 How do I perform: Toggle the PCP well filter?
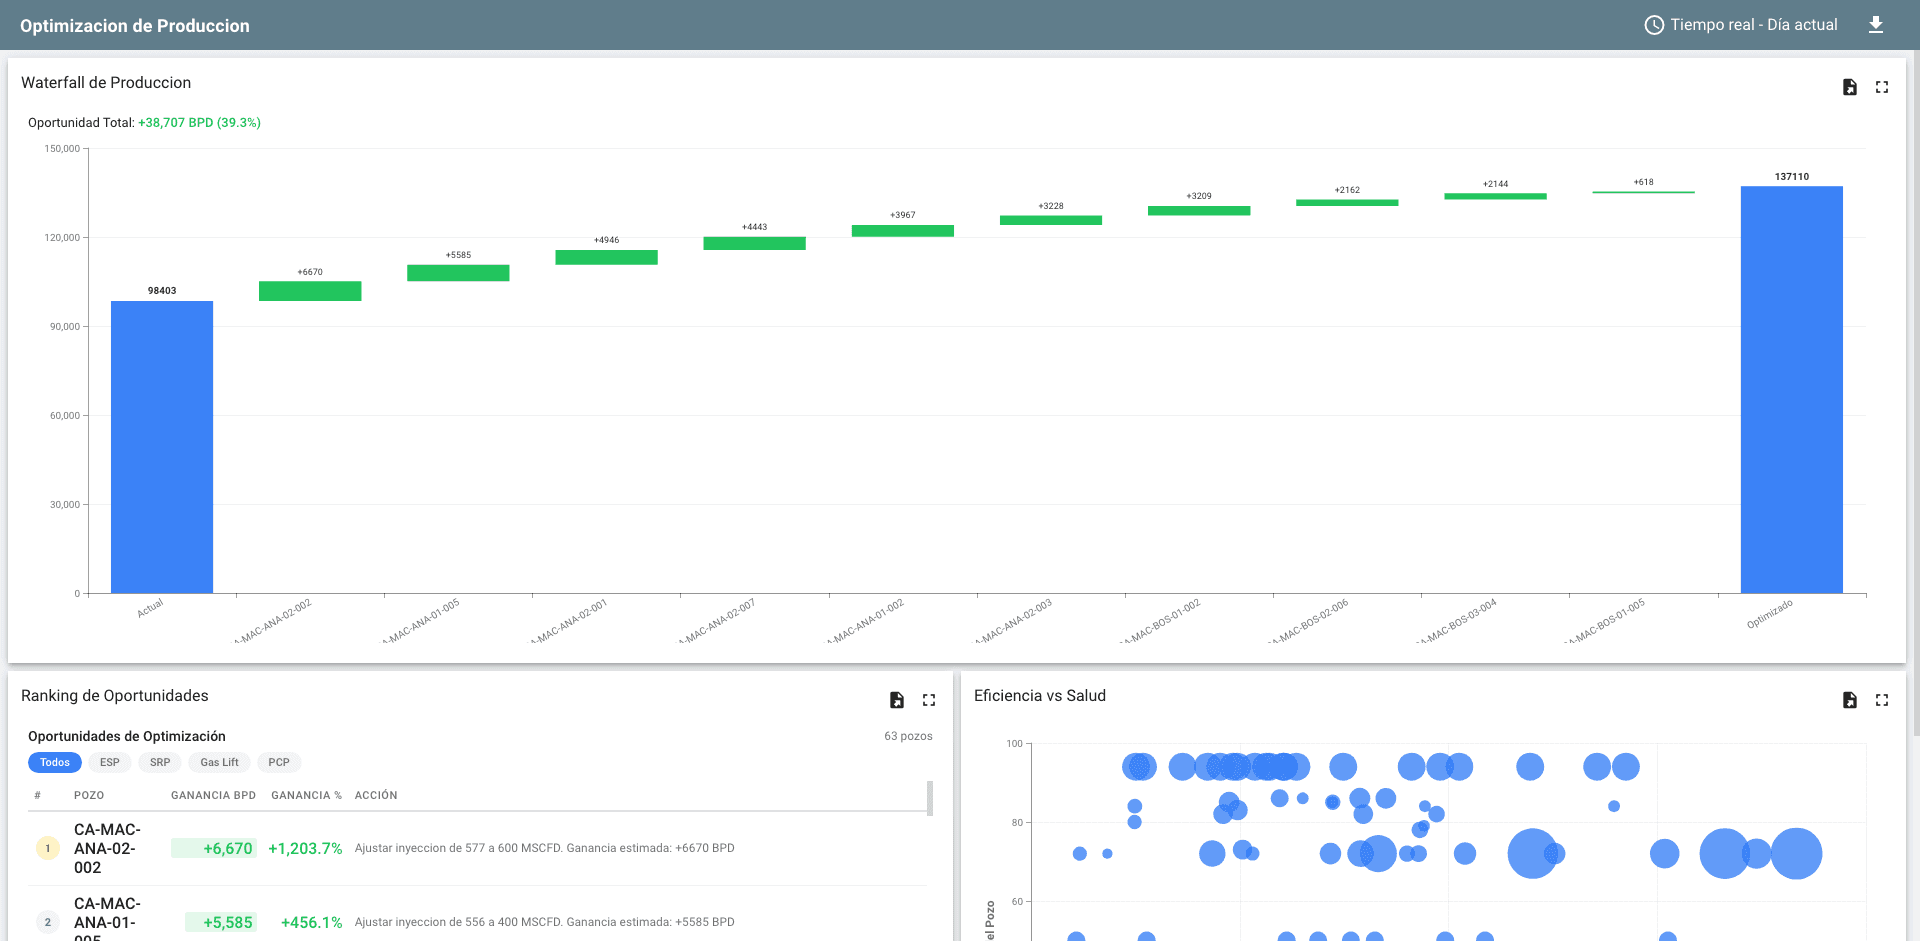[278, 762]
